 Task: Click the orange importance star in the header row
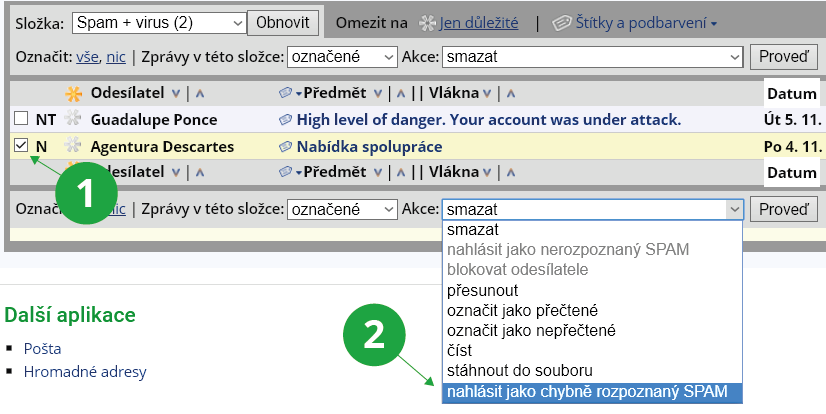coord(73,94)
